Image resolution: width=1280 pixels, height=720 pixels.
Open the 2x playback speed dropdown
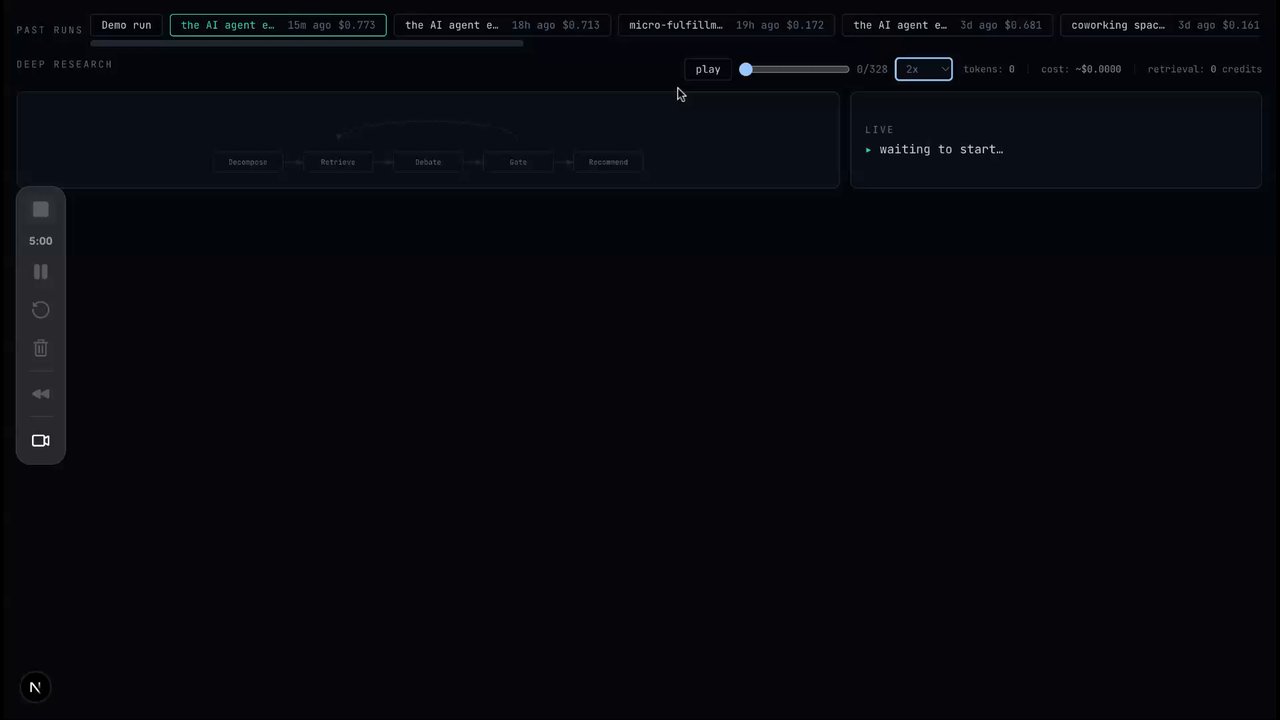pos(924,69)
